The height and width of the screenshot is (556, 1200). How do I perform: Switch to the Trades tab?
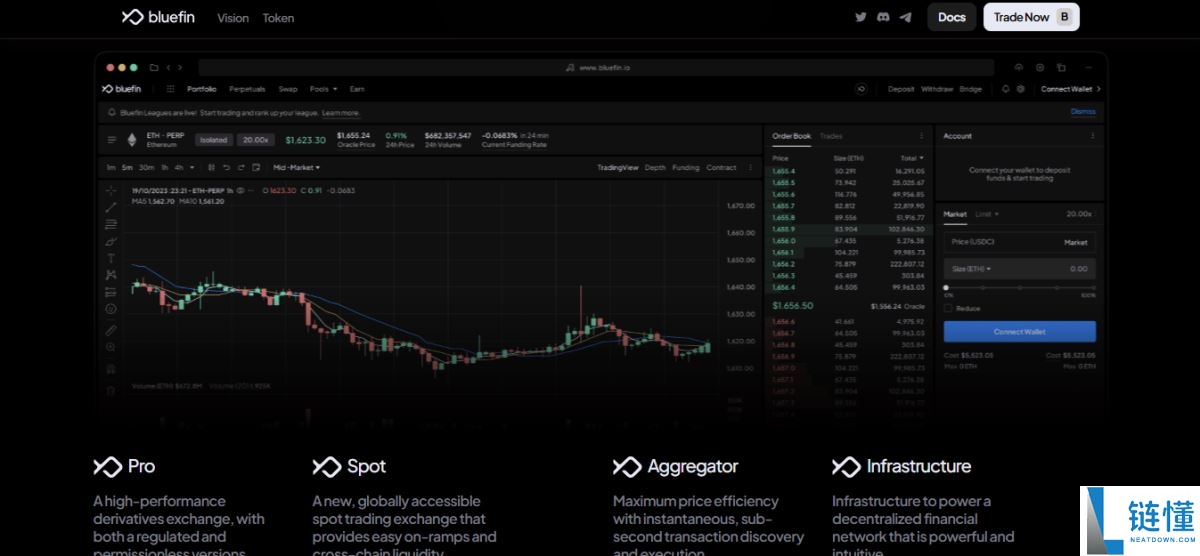831,136
